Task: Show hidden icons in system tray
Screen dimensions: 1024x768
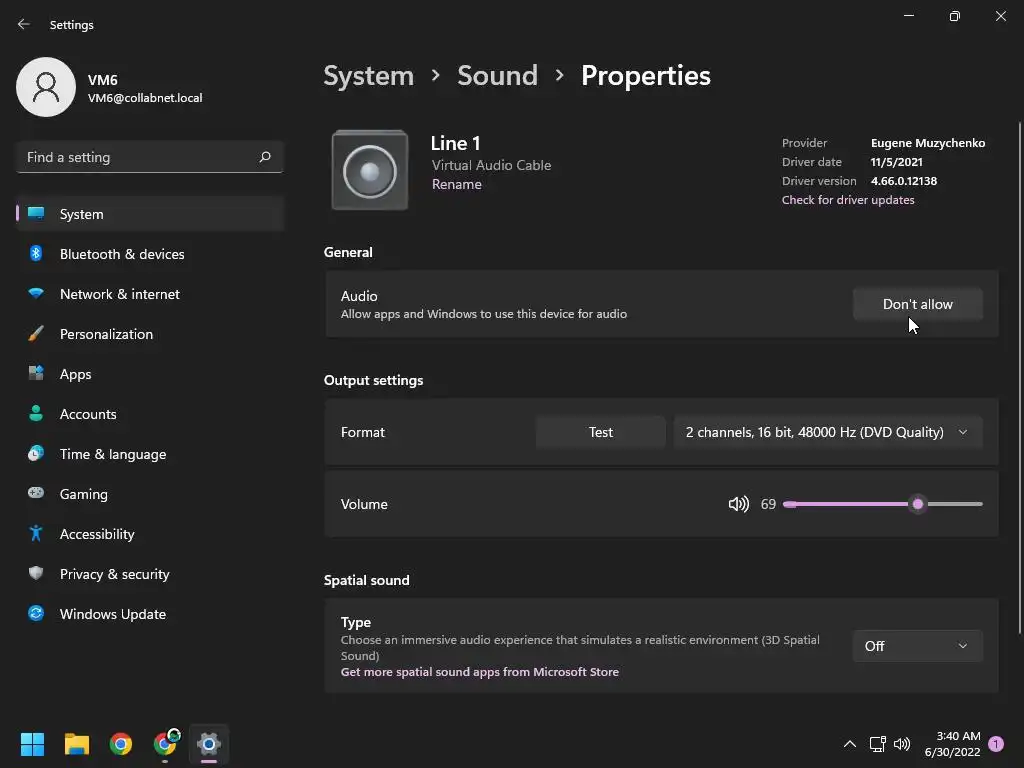Action: 850,744
